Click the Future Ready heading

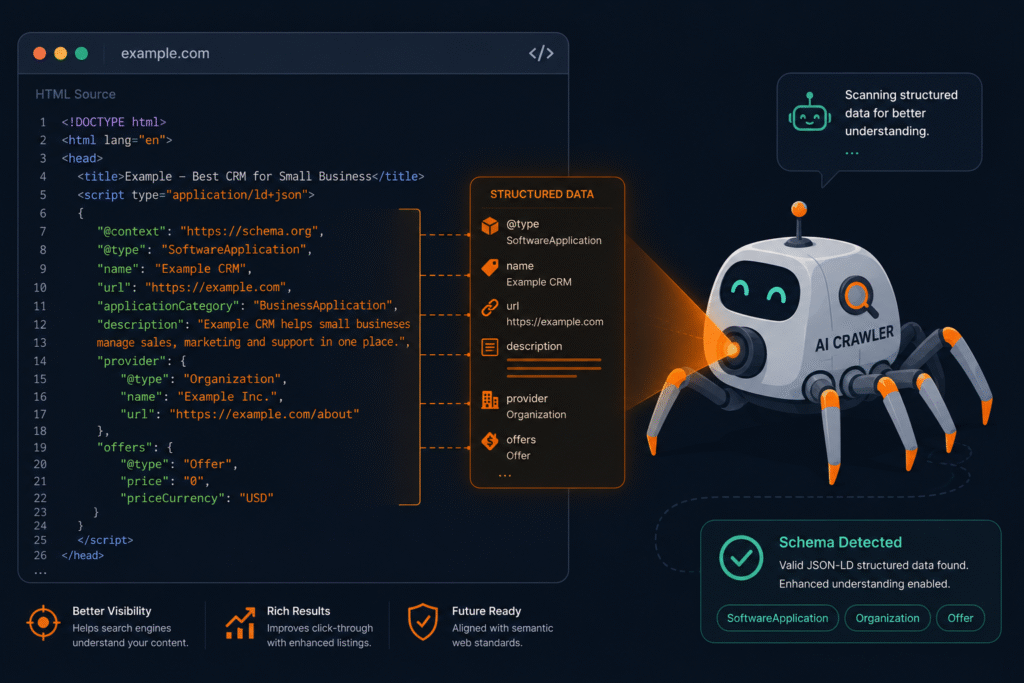(x=487, y=611)
